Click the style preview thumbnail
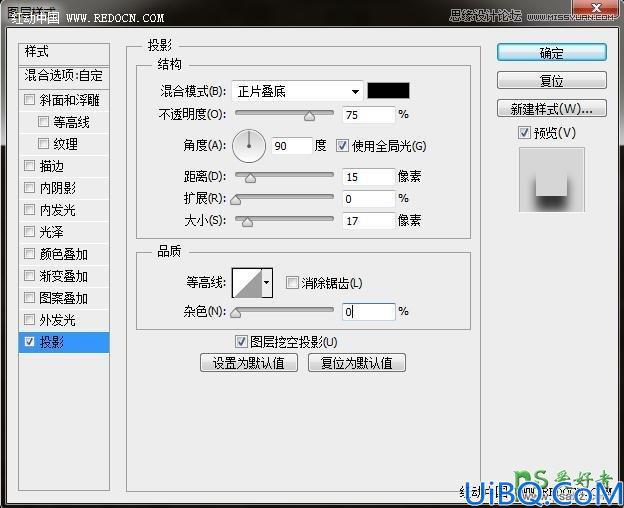This screenshot has height=508, width=624. (552, 180)
